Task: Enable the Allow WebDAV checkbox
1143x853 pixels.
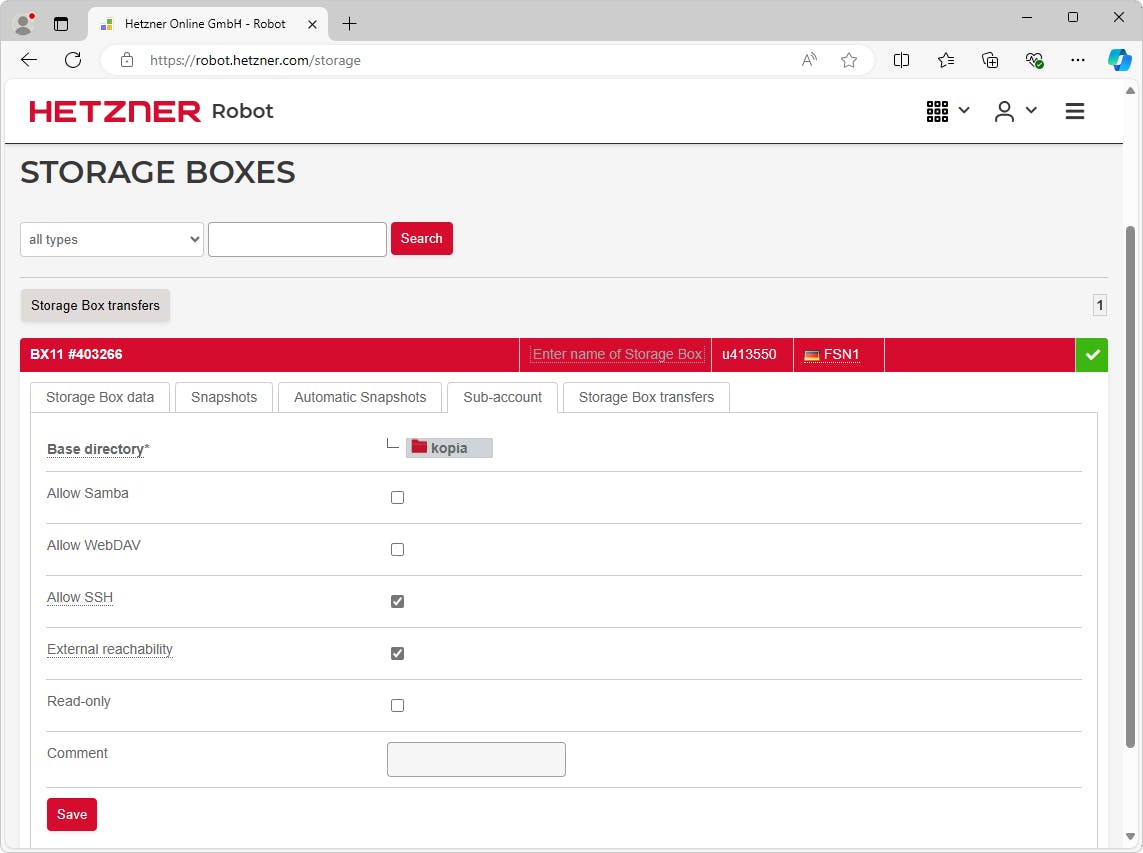Action: point(397,550)
